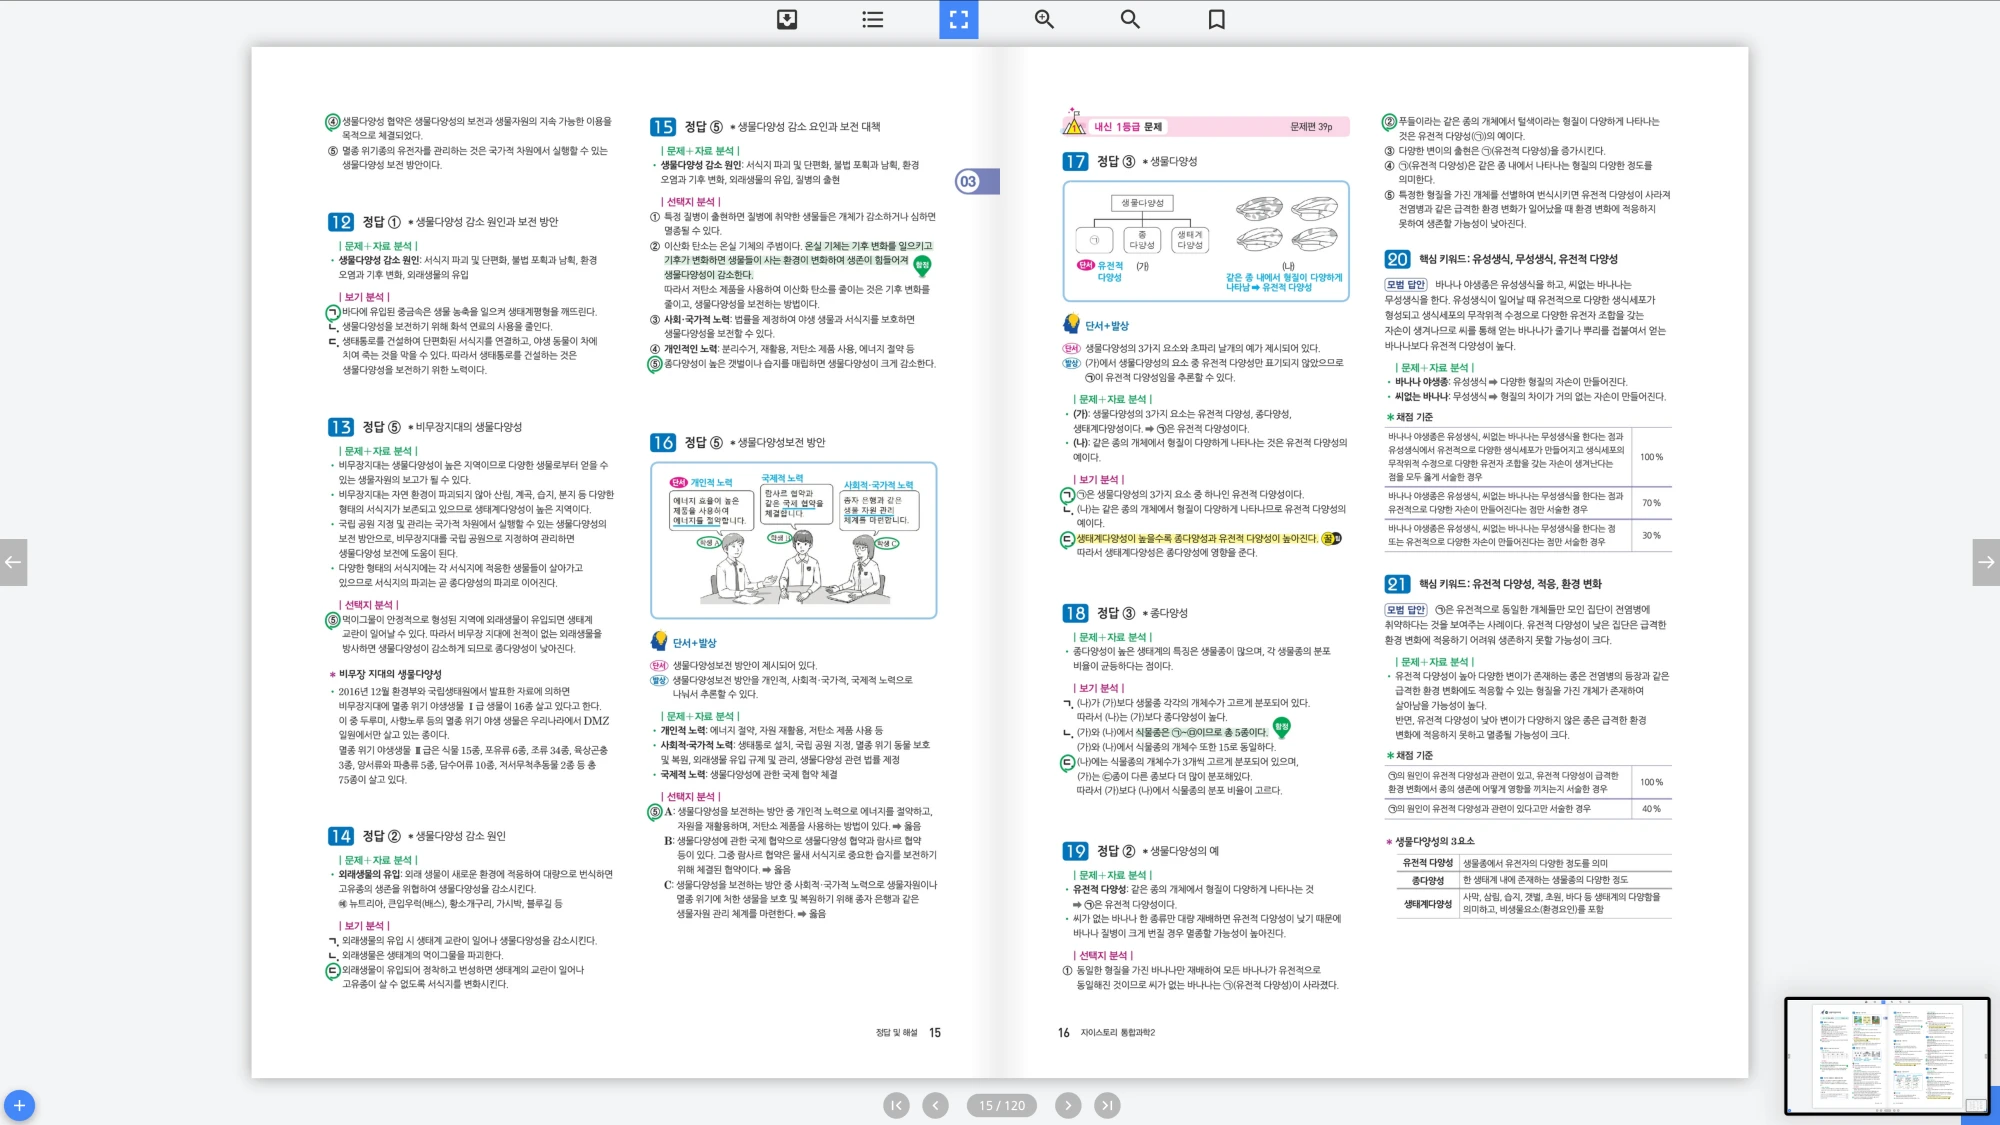Flip back using left edge arrow
The width and height of the screenshot is (2000, 1125).
tap(13, 562)
